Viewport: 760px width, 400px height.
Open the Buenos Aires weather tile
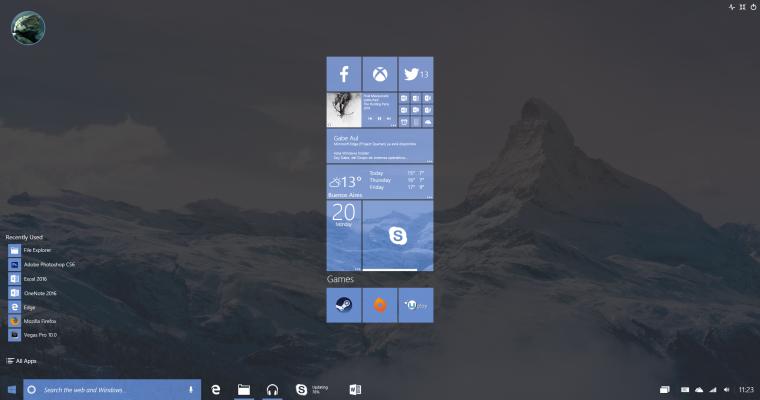380,182
